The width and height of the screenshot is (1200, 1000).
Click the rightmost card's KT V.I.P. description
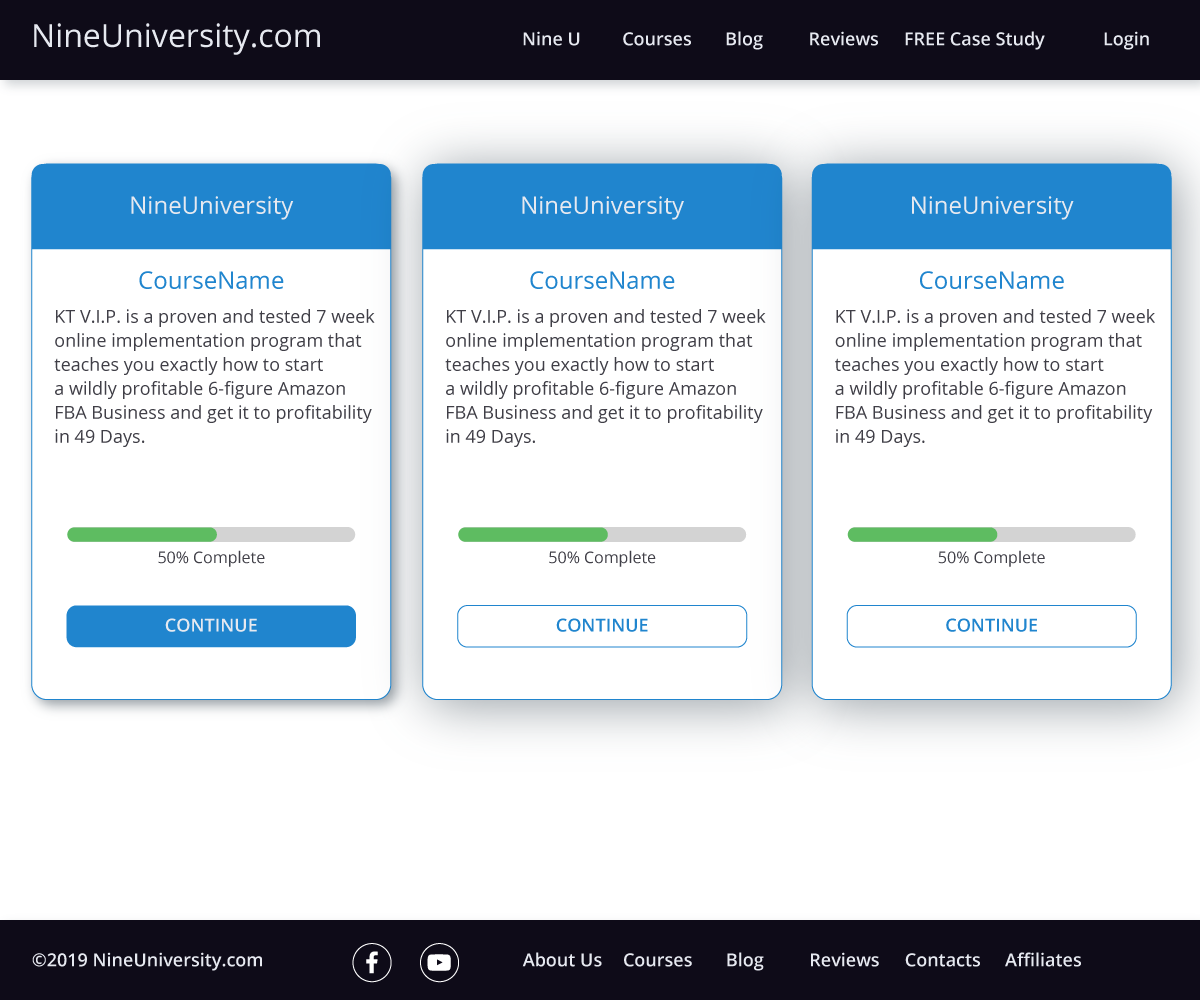[995, 377]
